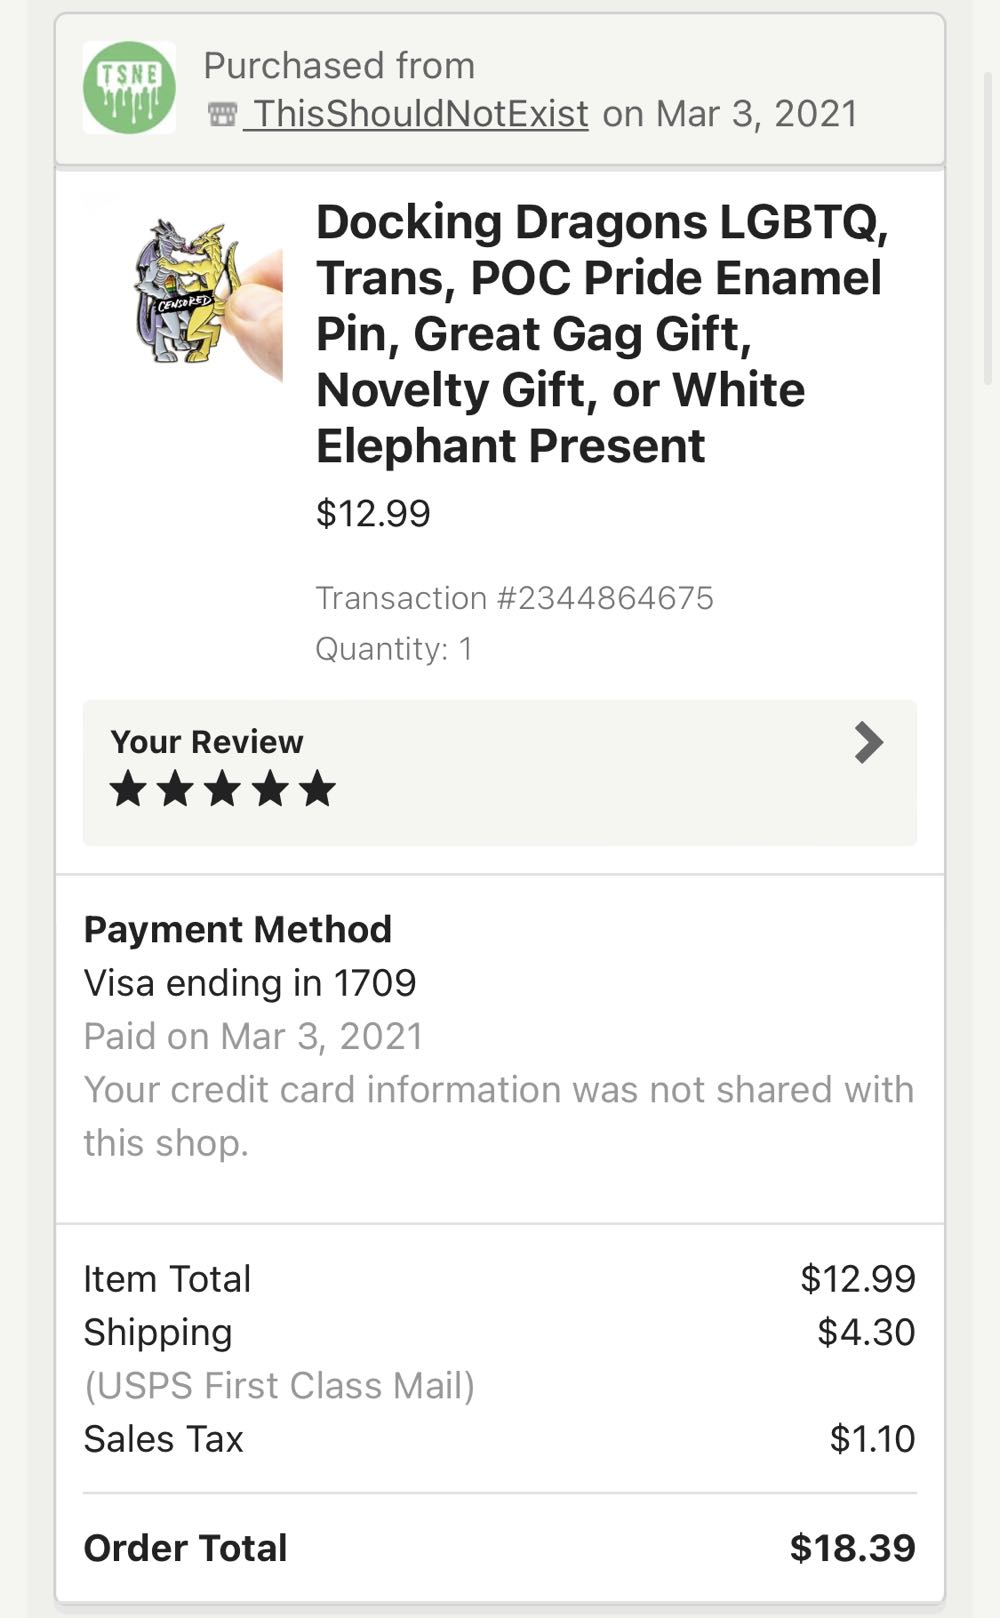Click the first review star
Screen dimensions: 1000x1618
pos(128,789)
